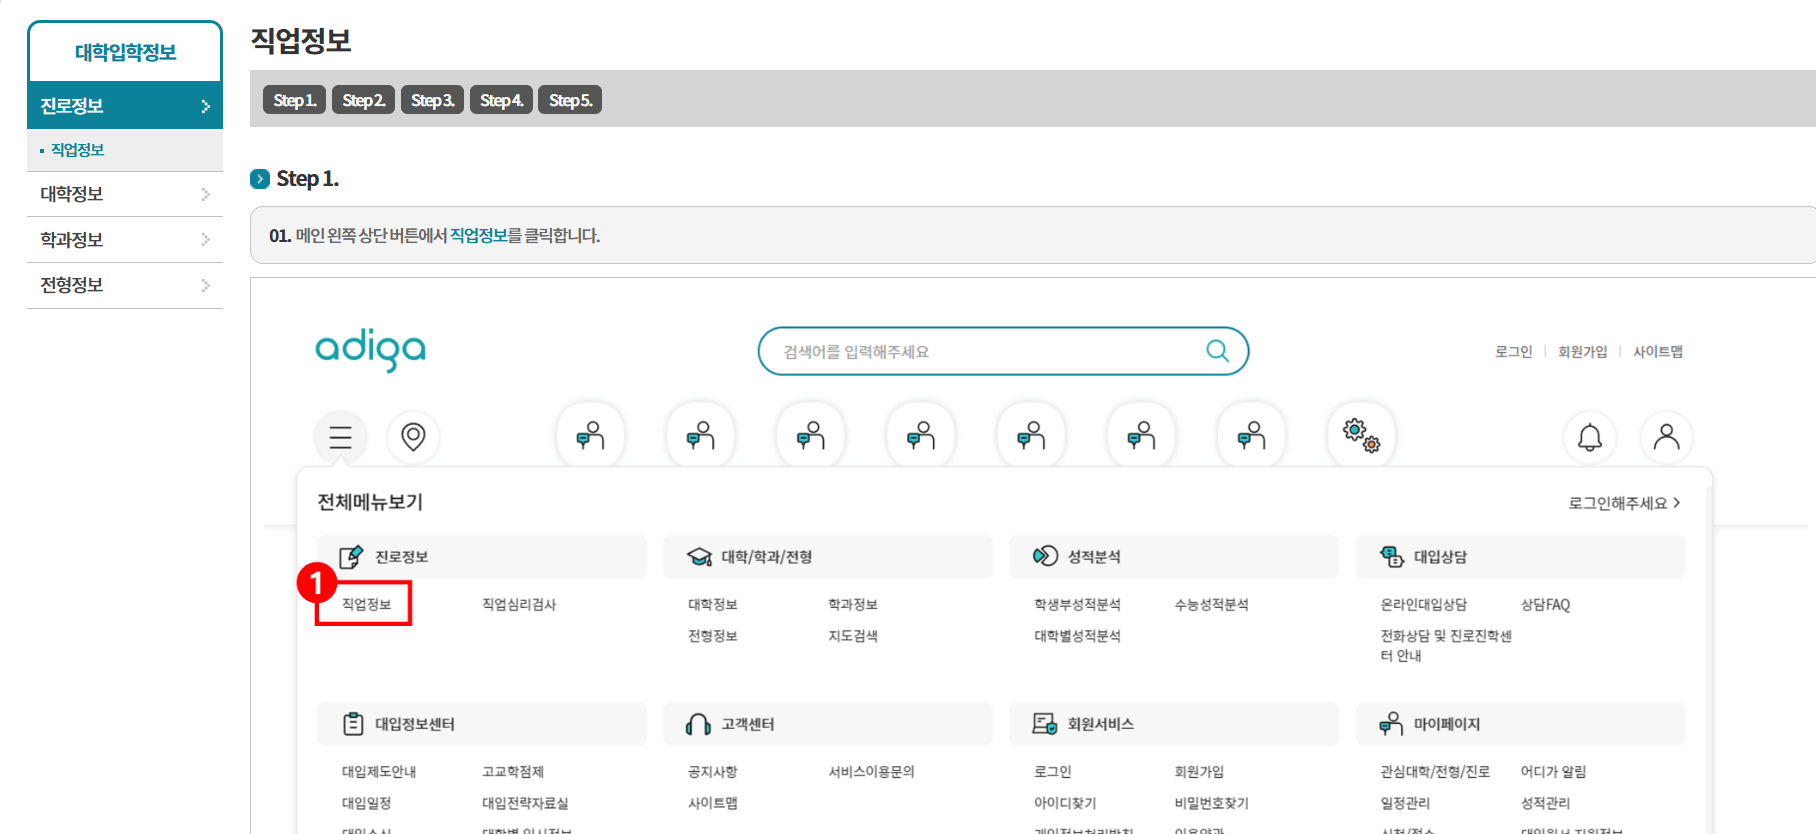Click 회원가입 link in top-right header

(x=1582, y=352)
